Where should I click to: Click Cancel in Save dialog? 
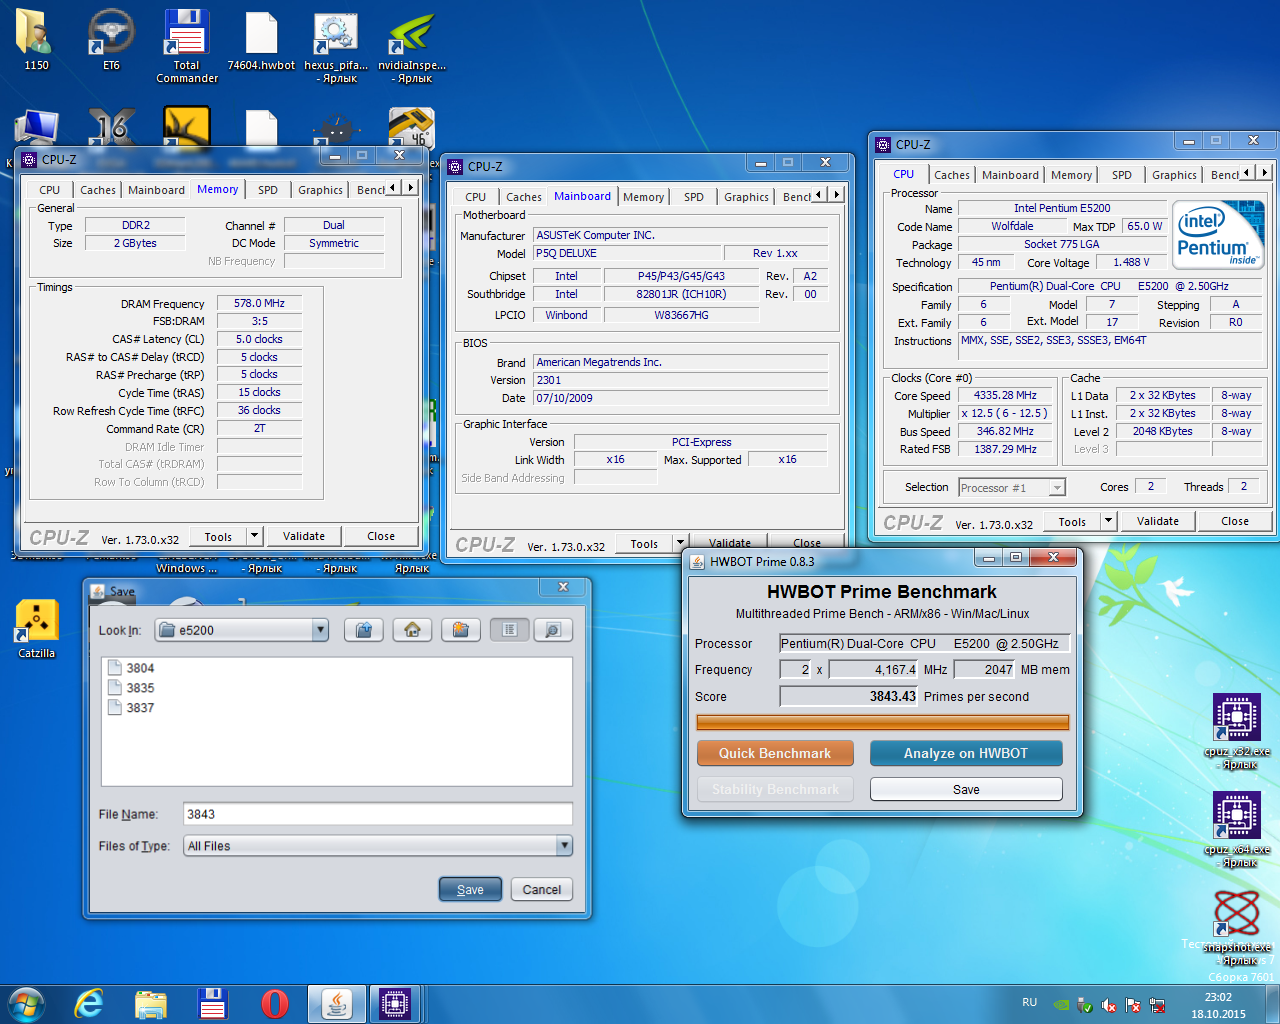coord(541,889)
